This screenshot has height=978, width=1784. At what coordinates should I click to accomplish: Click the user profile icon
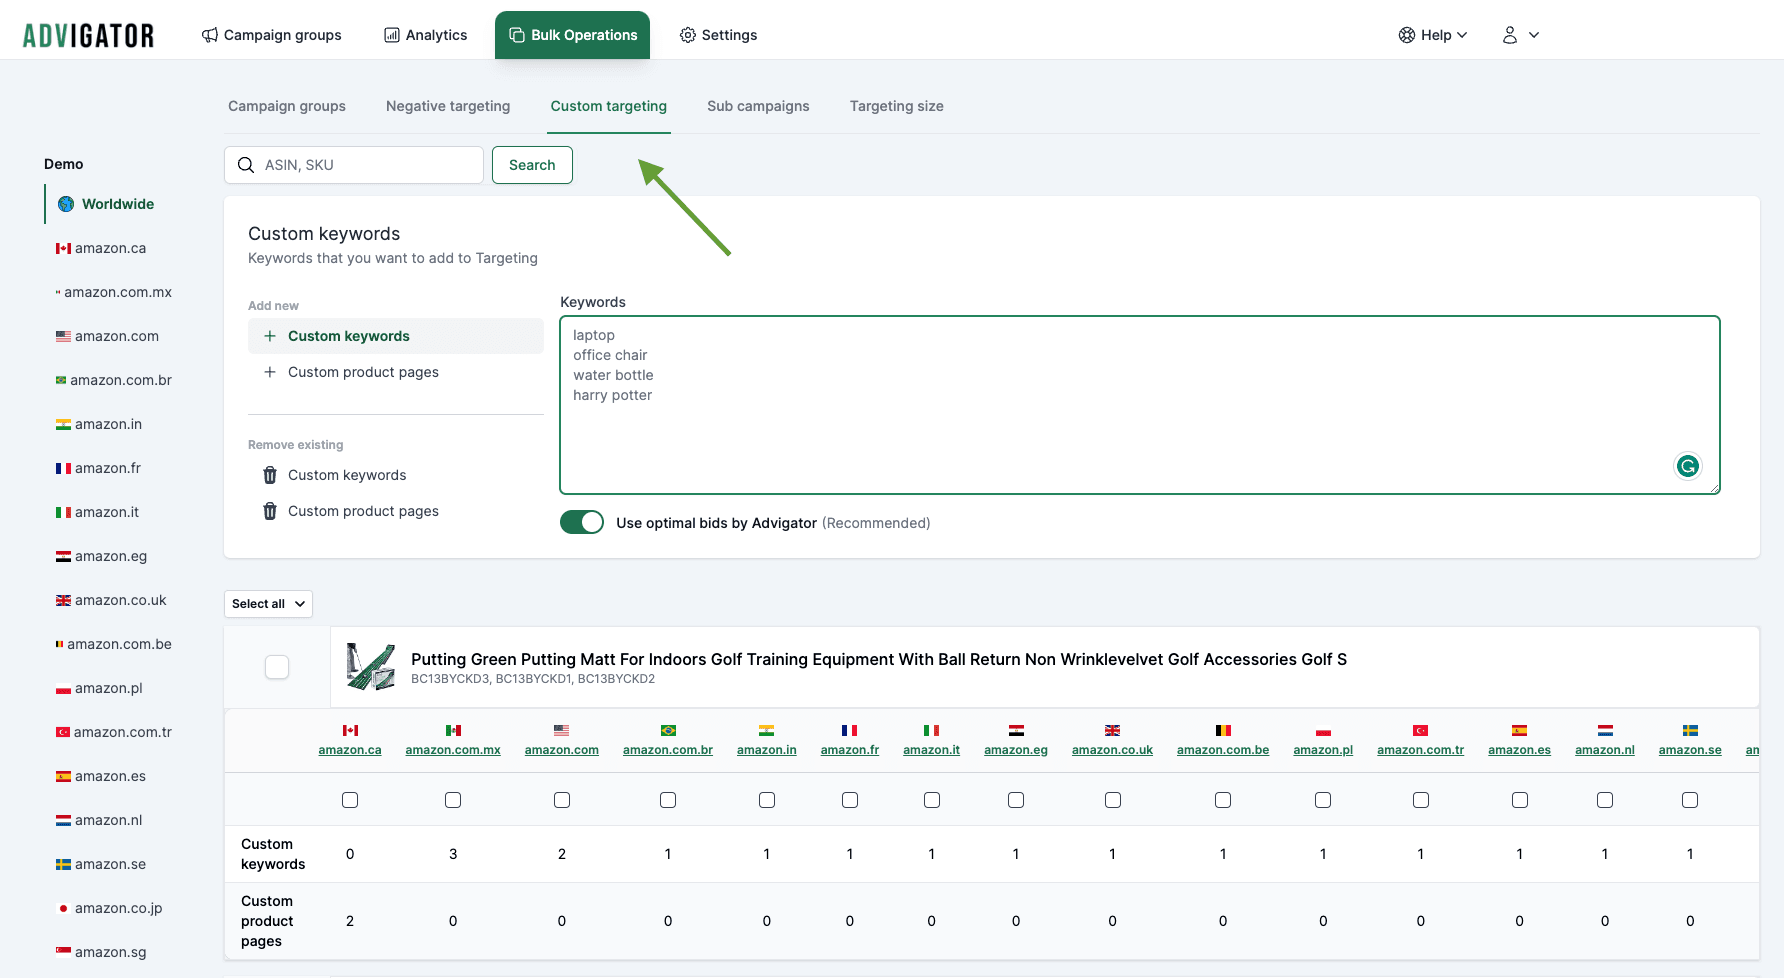[x=1510, y=35]
